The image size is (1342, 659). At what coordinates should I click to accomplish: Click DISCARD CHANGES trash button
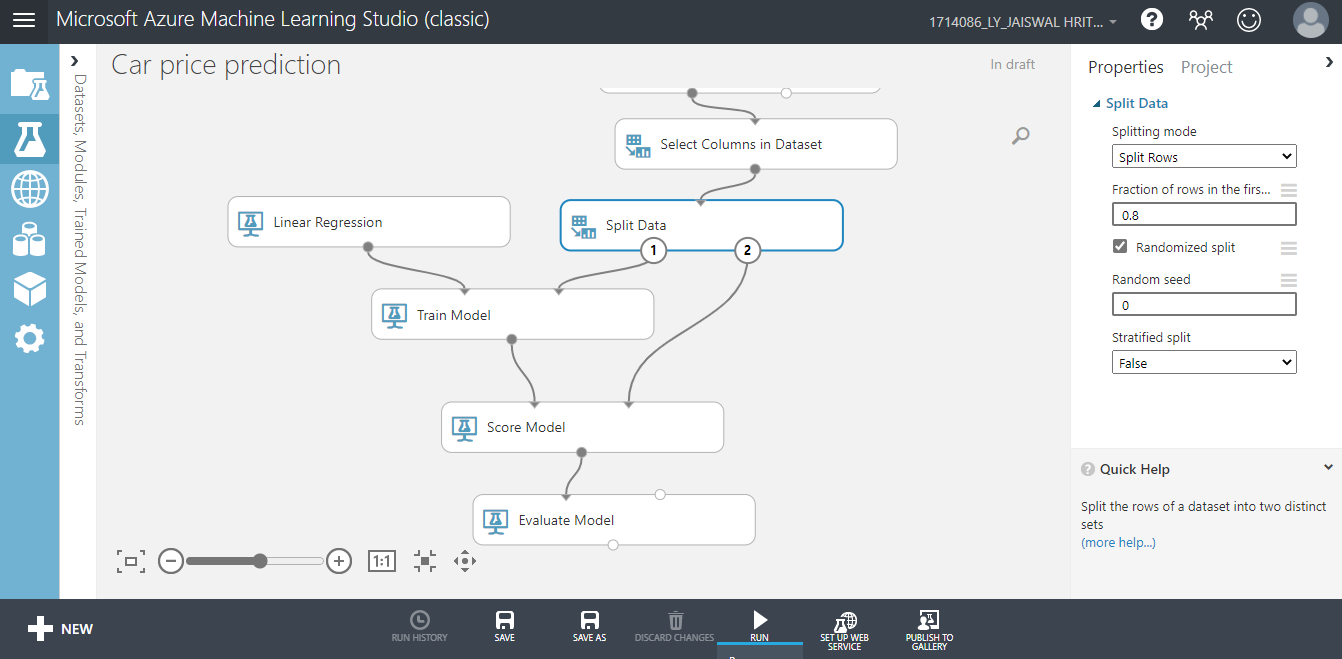[675, 628]
